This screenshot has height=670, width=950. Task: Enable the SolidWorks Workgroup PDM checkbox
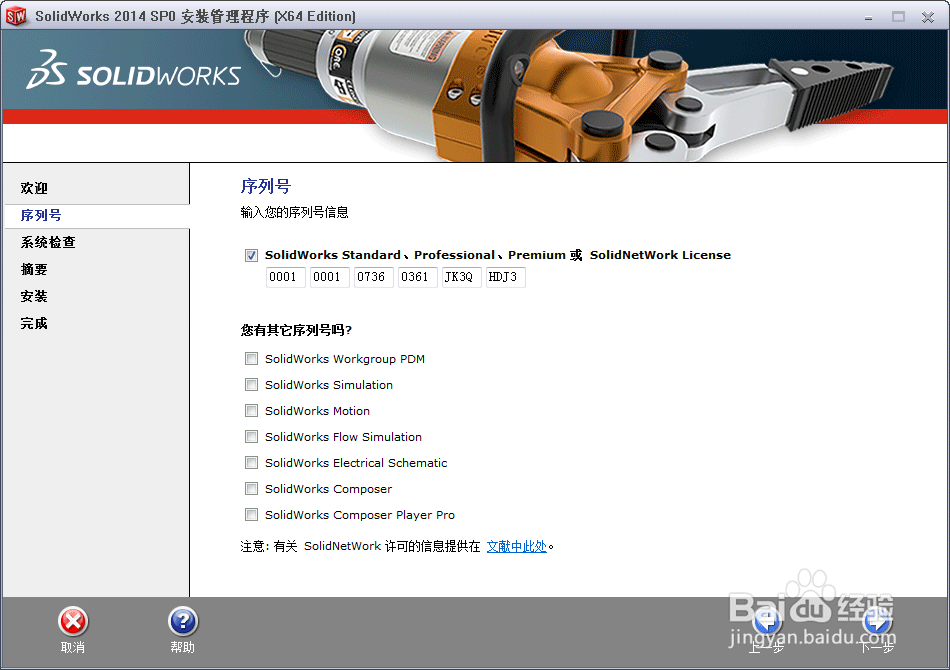(251, 358)
